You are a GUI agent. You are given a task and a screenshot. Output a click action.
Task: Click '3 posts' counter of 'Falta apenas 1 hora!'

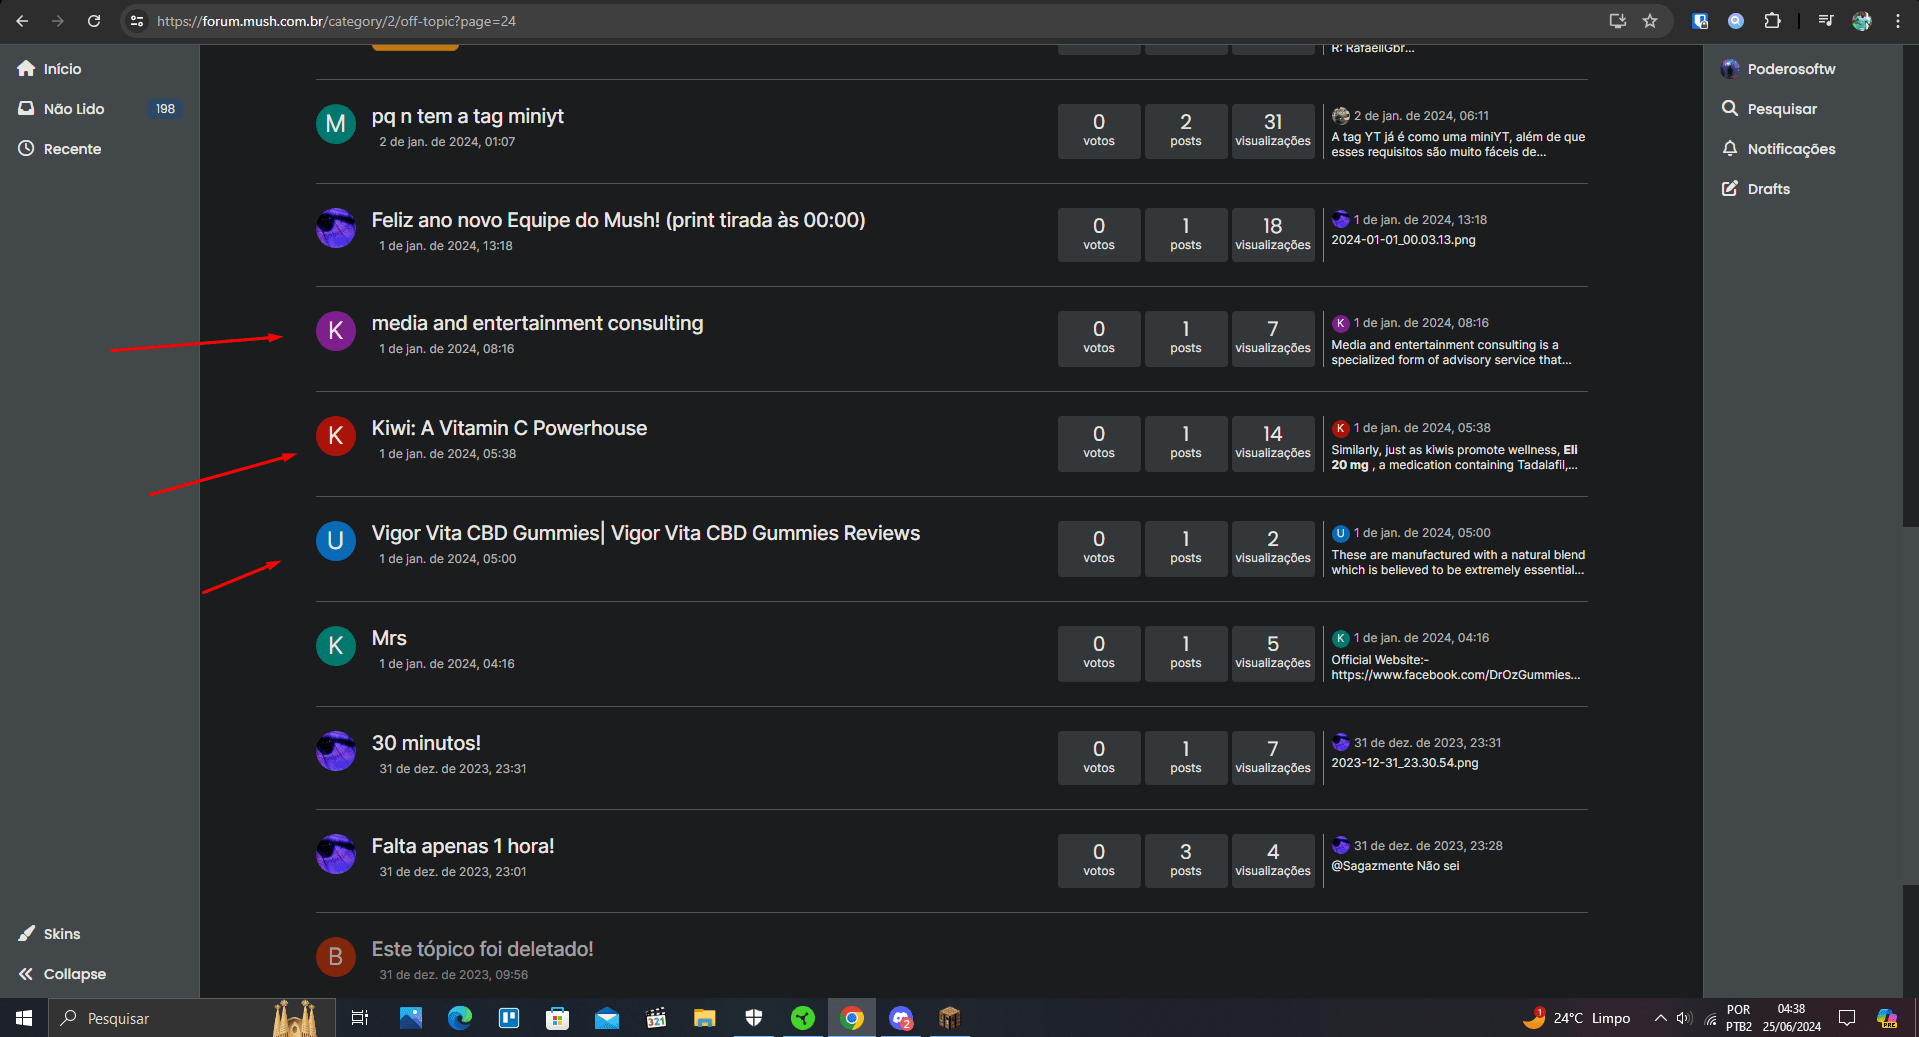(x=1186, y=861)
